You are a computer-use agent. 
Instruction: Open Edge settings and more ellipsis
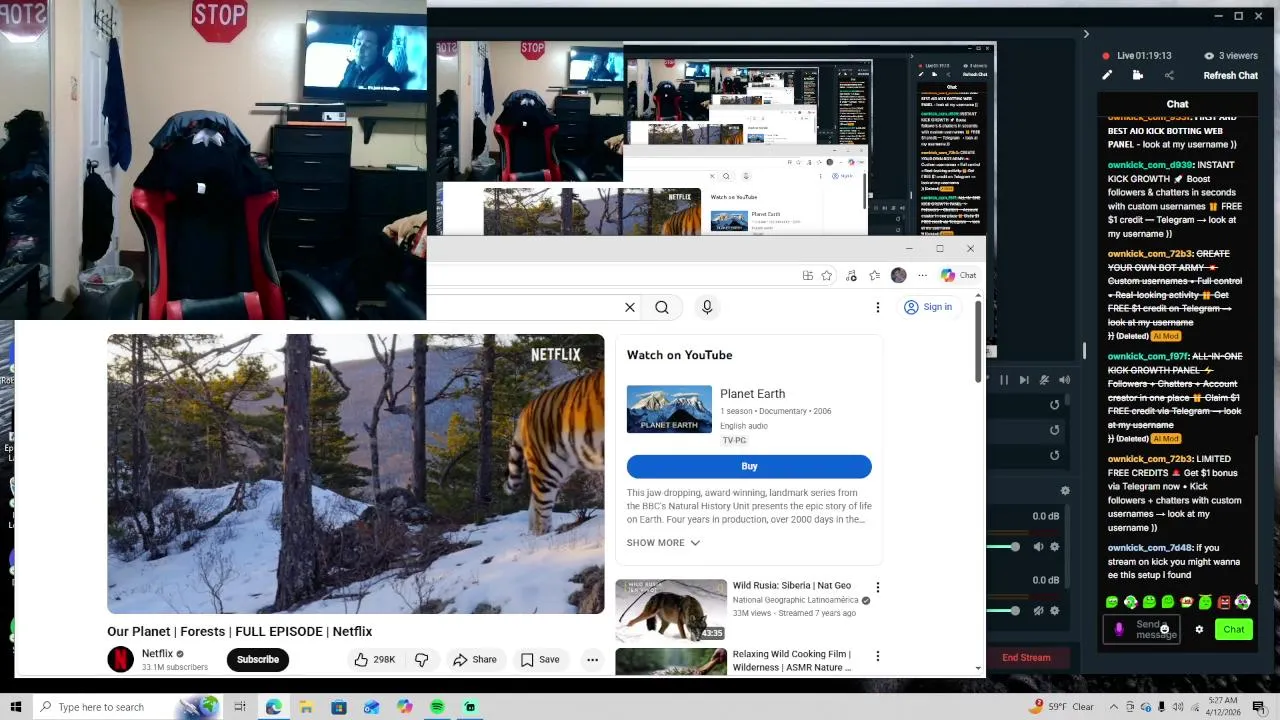tap(923, 276)
